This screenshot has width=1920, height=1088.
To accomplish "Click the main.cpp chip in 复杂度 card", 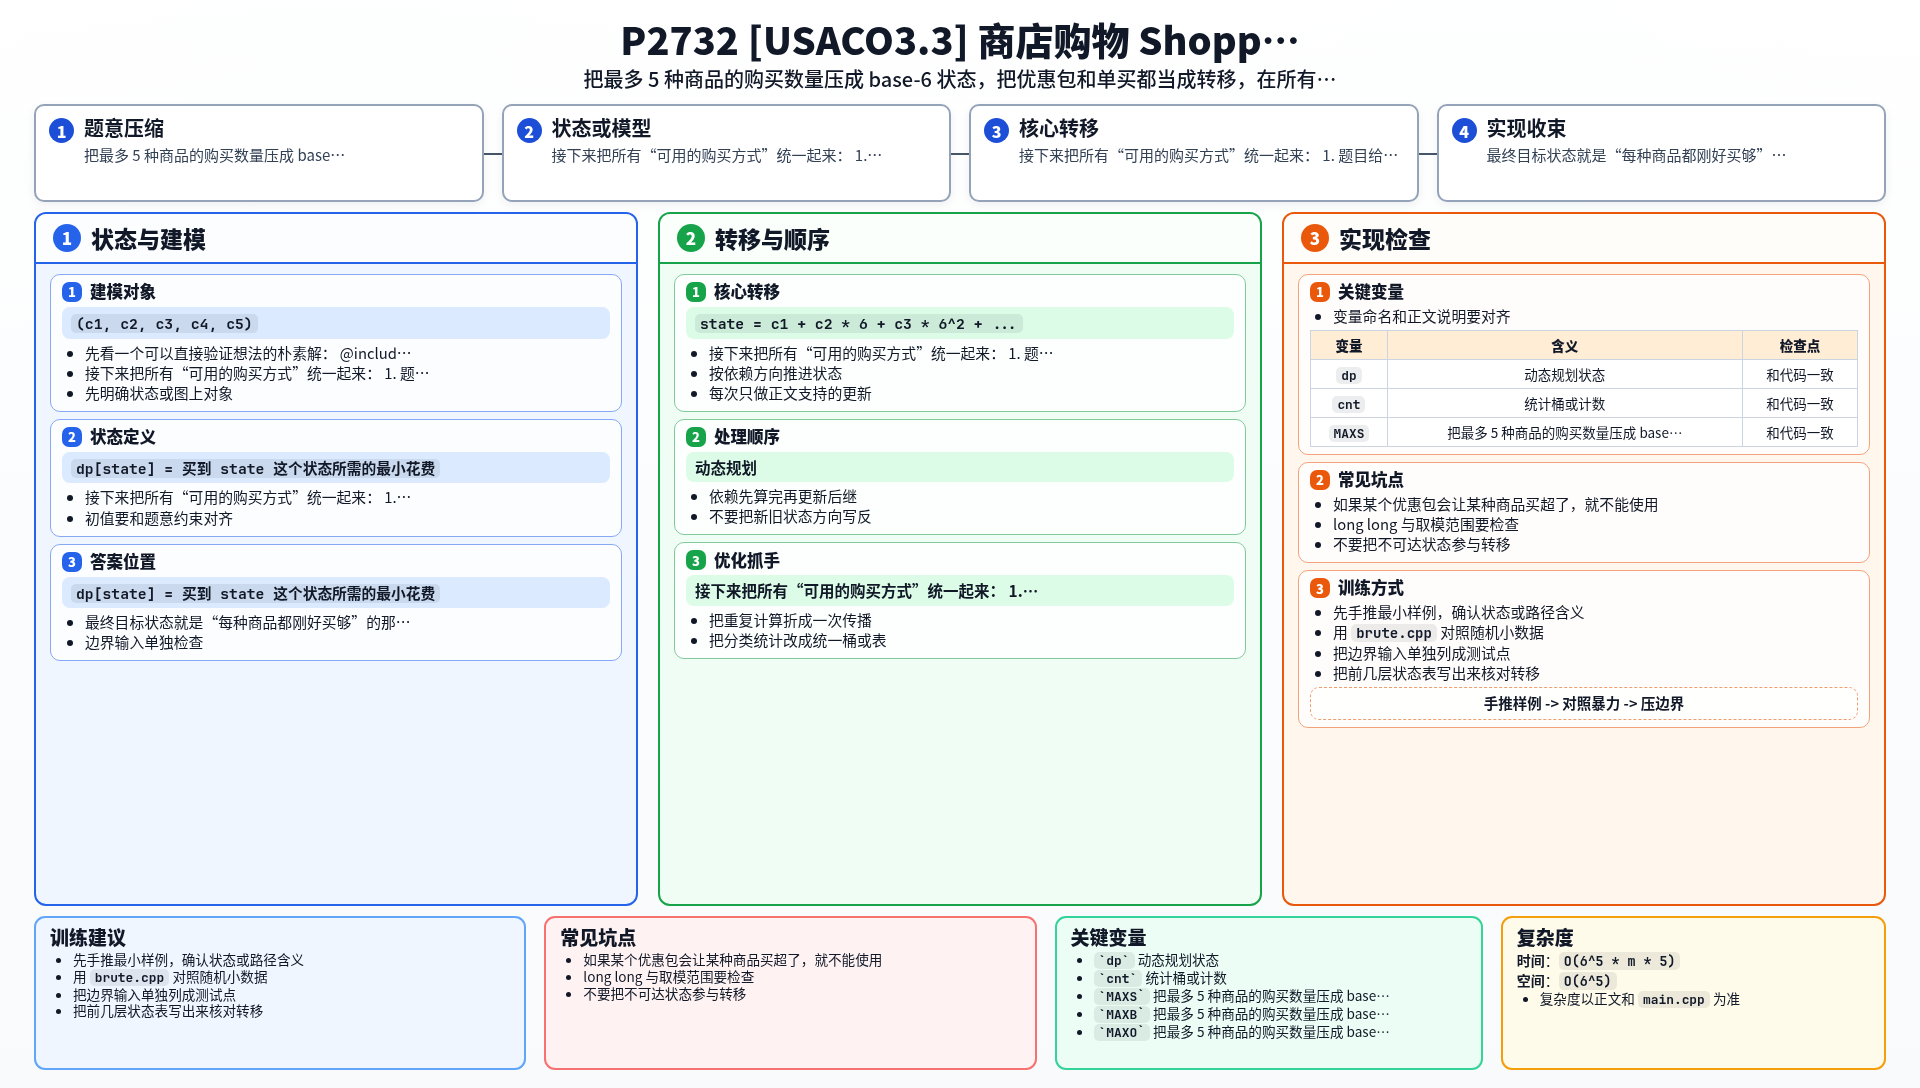I will (x=1673, y=1000).
